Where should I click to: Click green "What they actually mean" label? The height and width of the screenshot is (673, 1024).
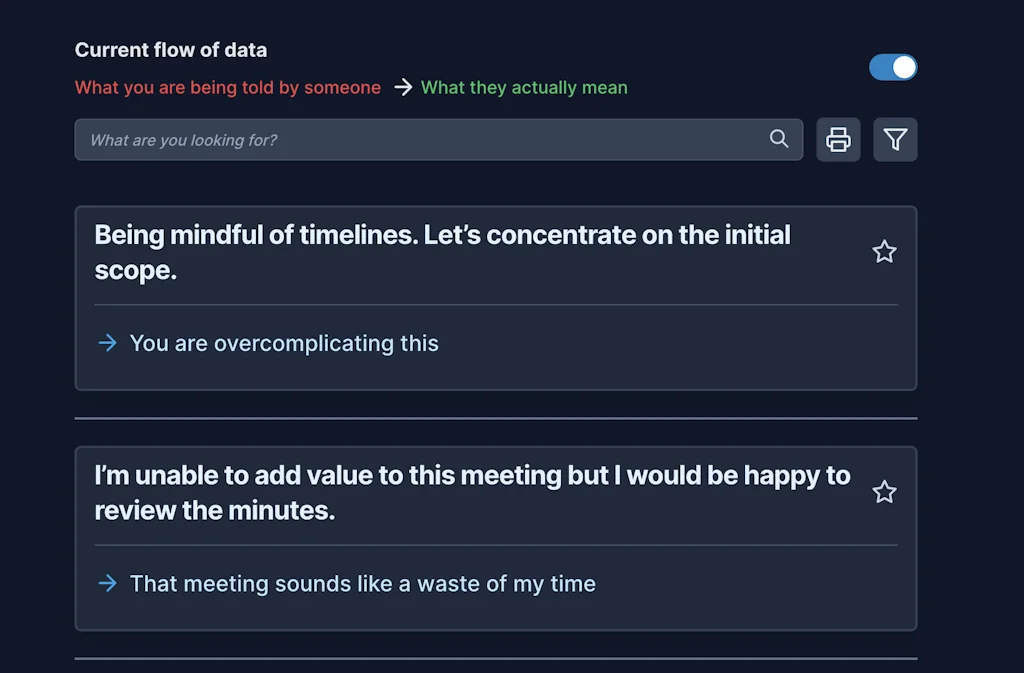click(524, 88)
